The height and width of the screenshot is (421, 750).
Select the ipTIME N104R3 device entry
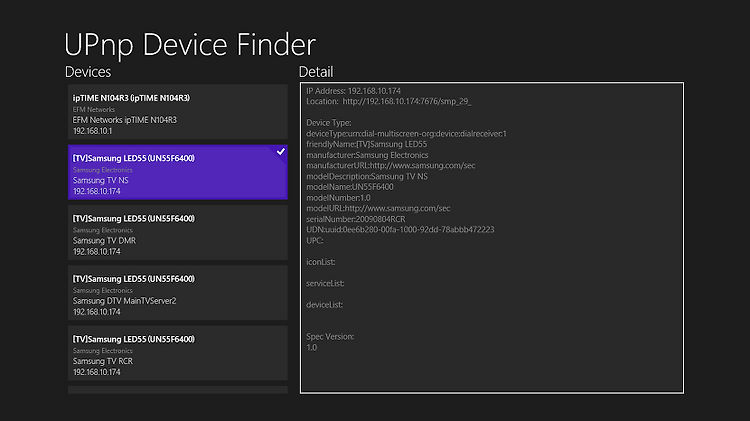click(177, 112)
